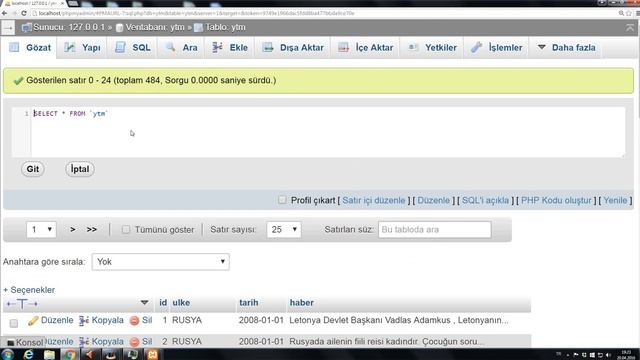Screen dimensions: 640x360
Task: Click the column options down-triangle in table header
Action: 144,302
